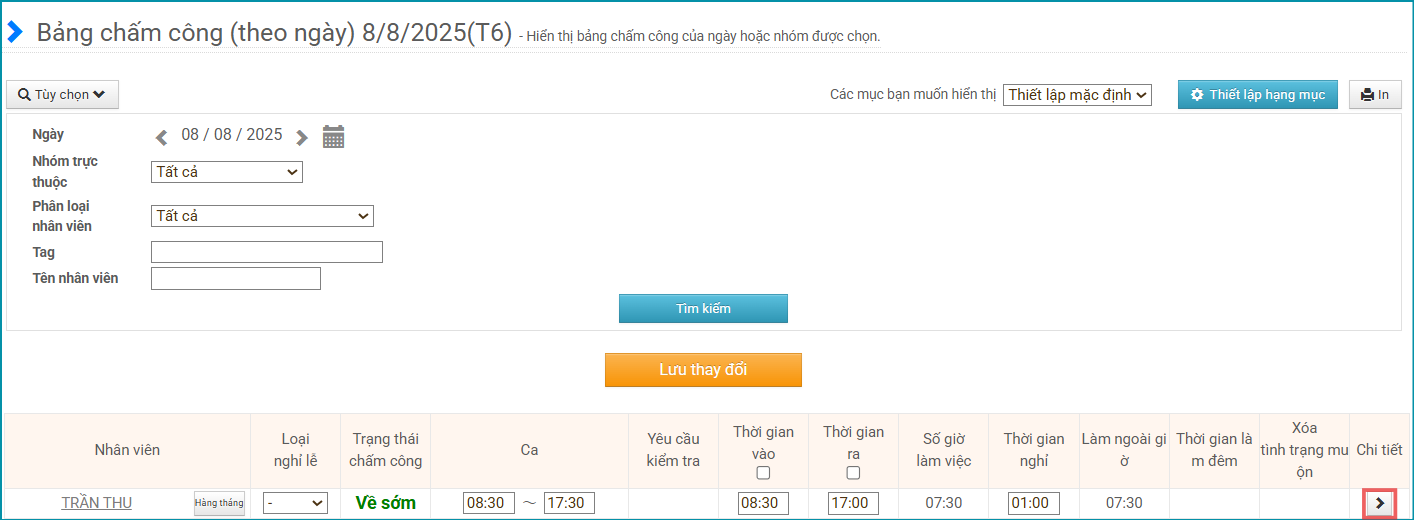Click the Tên nhân viên text field

coord(236,278)
